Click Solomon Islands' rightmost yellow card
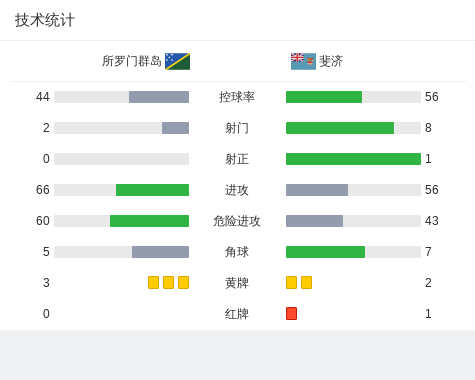Viewport: 475px width, 380px height. (x=183, y=282)
